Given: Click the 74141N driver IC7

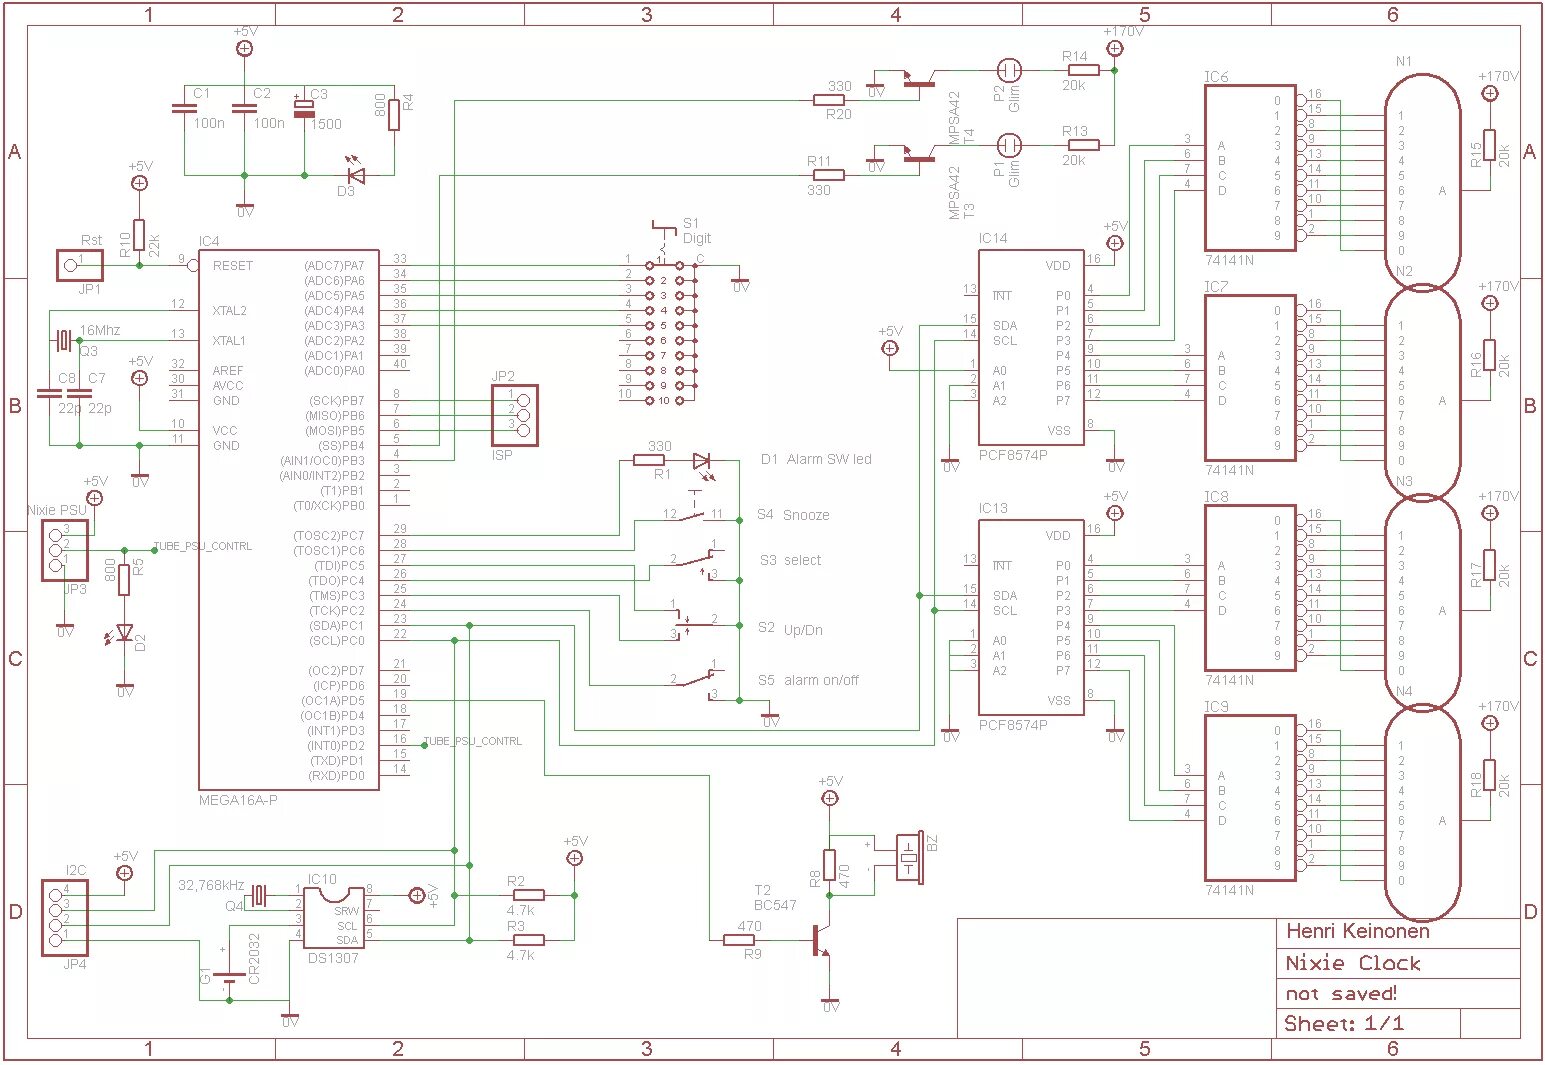Looking at the screenshot, I should pos(1250,378).
